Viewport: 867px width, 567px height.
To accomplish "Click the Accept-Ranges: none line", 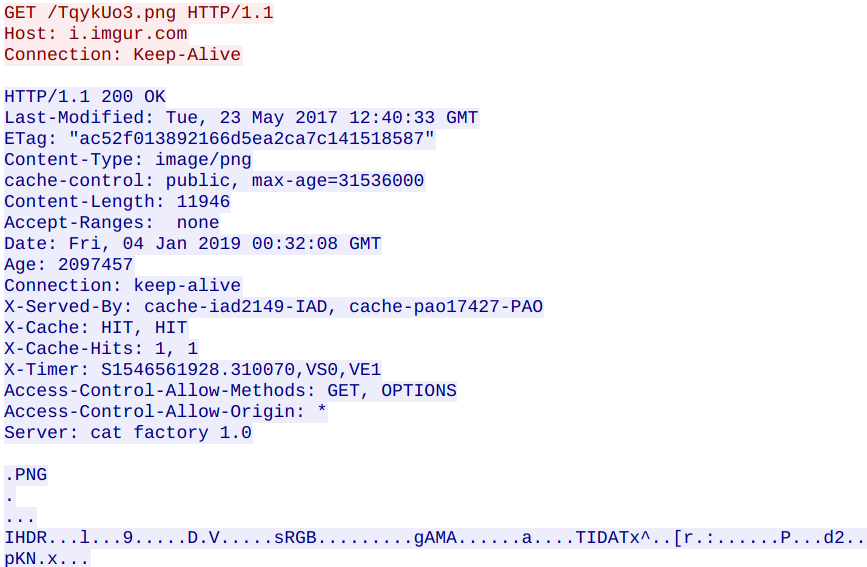I will point(111,223).
